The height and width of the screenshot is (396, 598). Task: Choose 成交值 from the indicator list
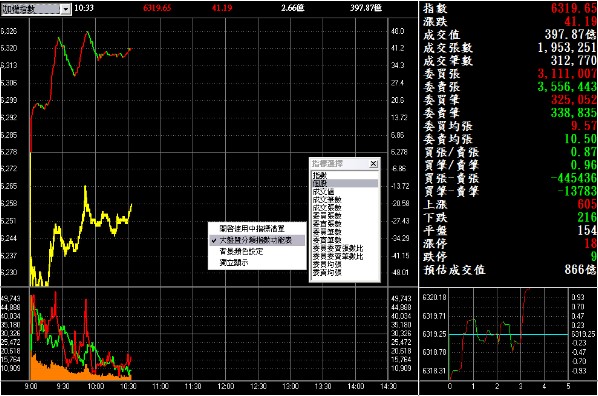[323, 192]
